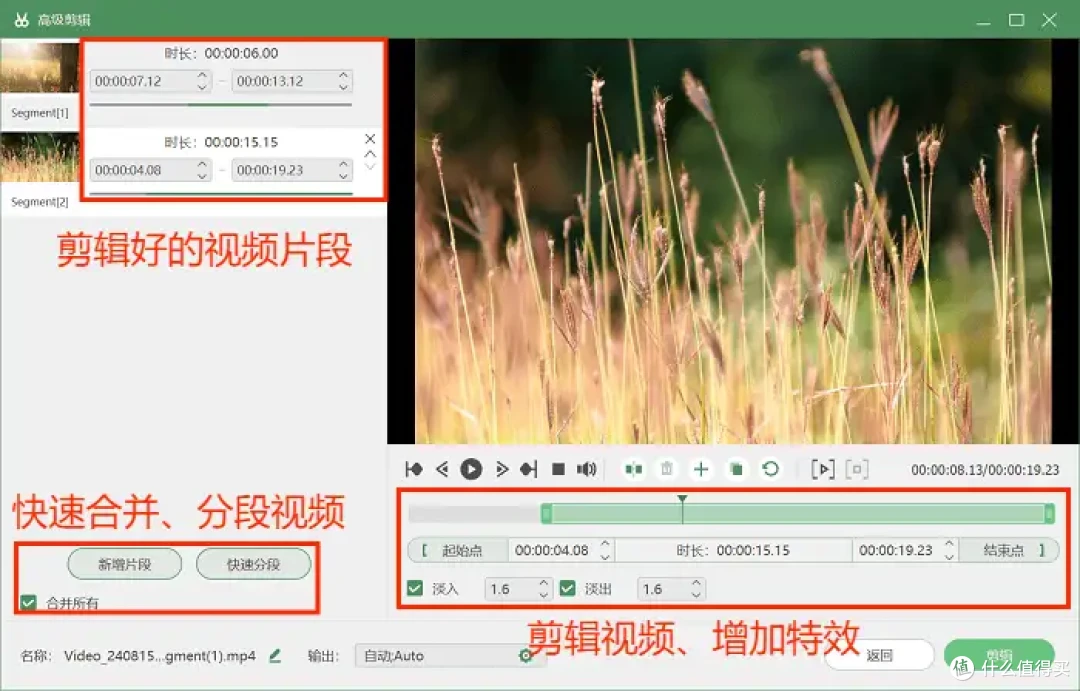Jump to the segment start point
The width and height of the screenshot is (1080, 691).
click(414, 469)
